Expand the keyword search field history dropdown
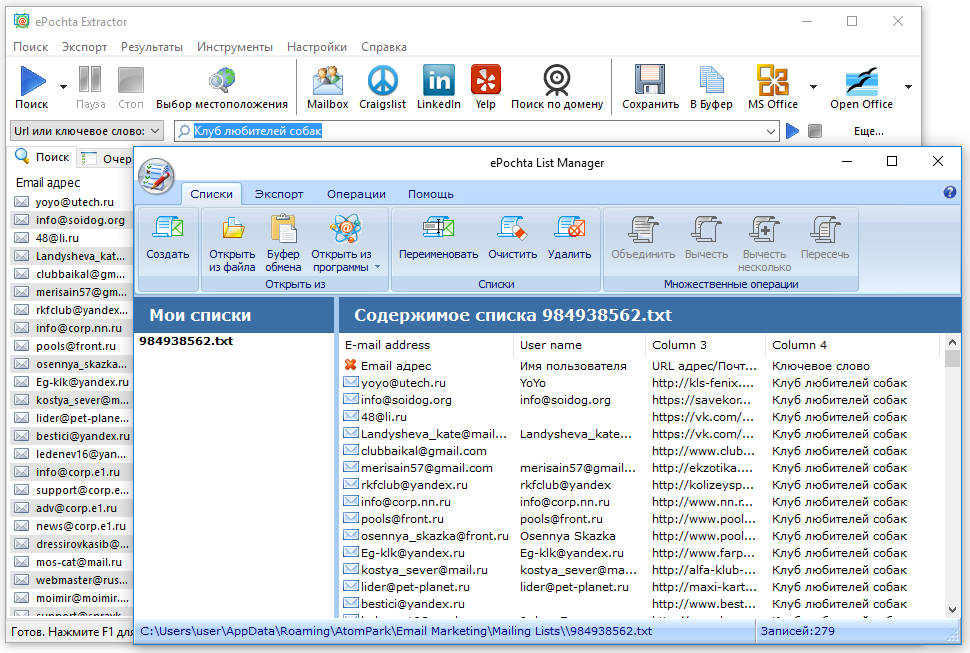 771,131
